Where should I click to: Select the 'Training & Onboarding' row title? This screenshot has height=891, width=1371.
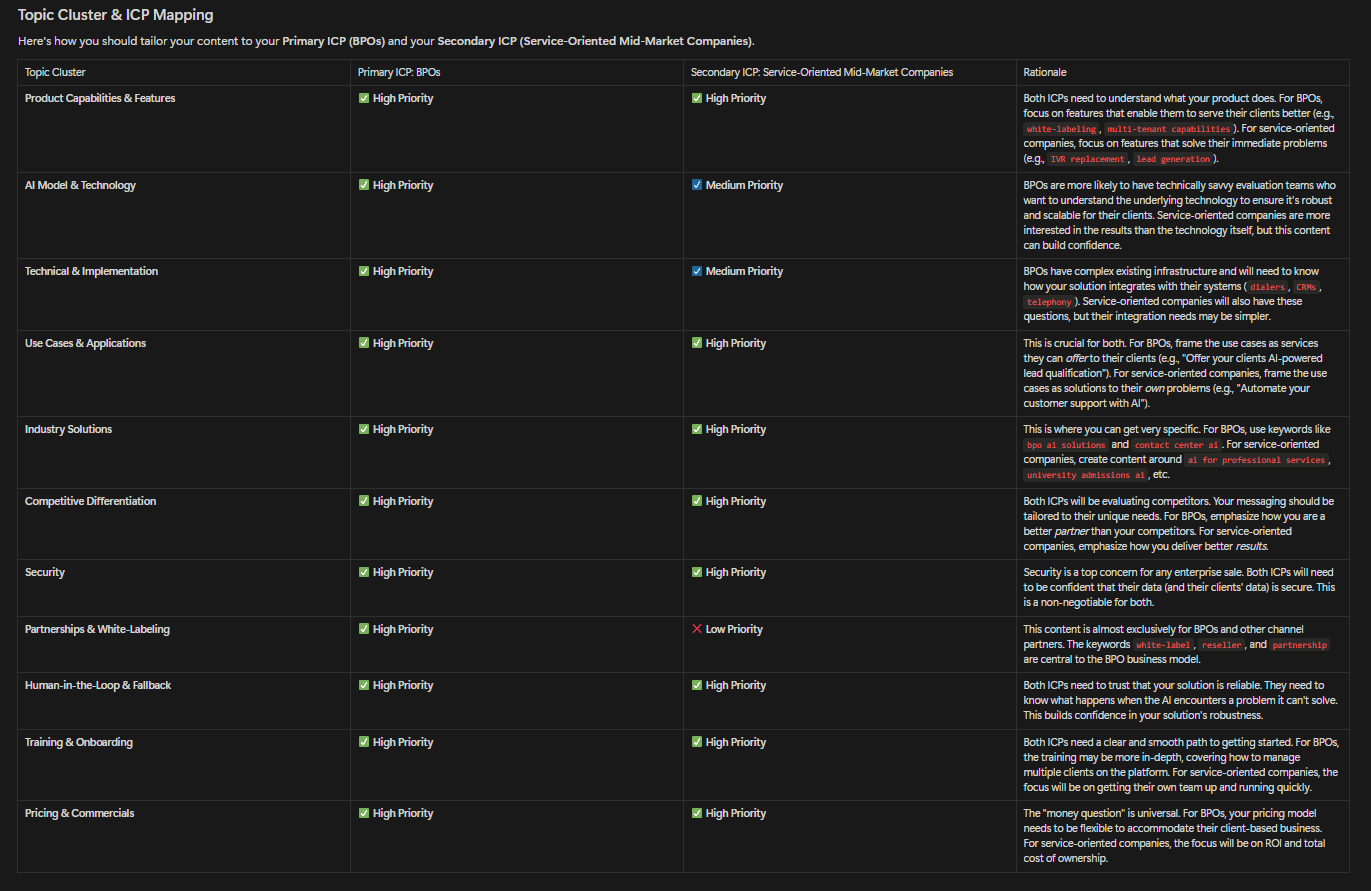[79, 742]
